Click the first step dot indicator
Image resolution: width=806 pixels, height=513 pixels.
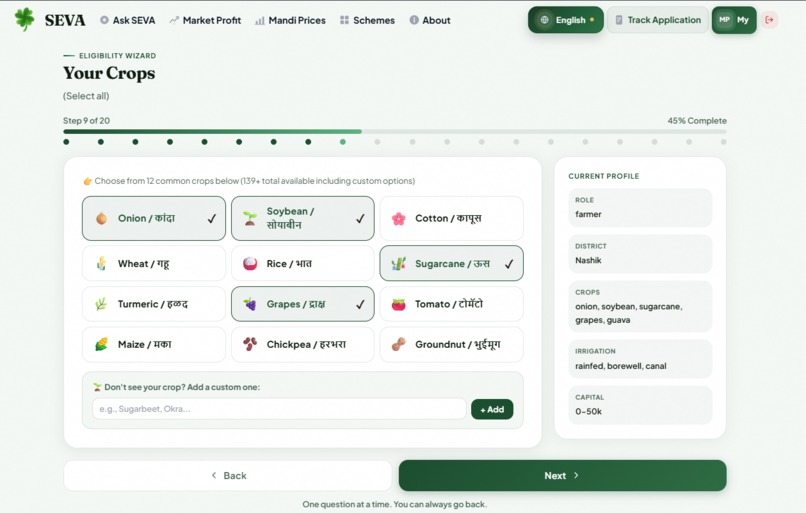(66, 142)
